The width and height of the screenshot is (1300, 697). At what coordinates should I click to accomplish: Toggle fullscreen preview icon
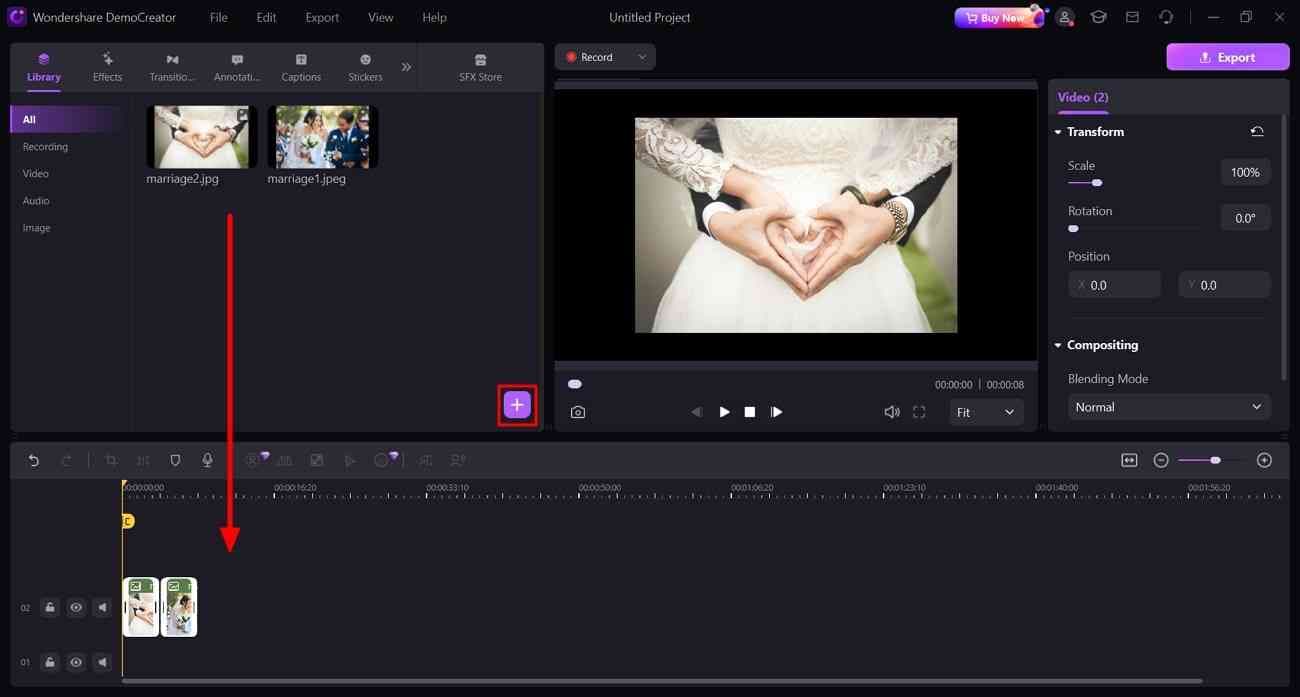pyautogui.click(x=919, y=412)
